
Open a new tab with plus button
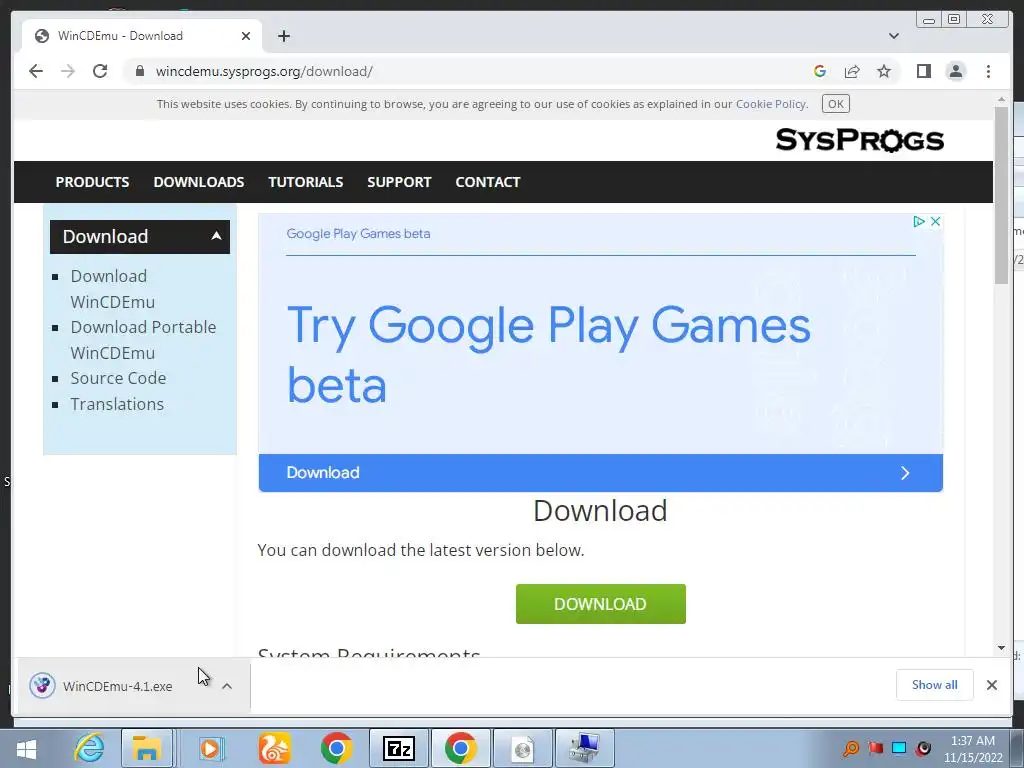pyautogui.click(x=283, y=36)
